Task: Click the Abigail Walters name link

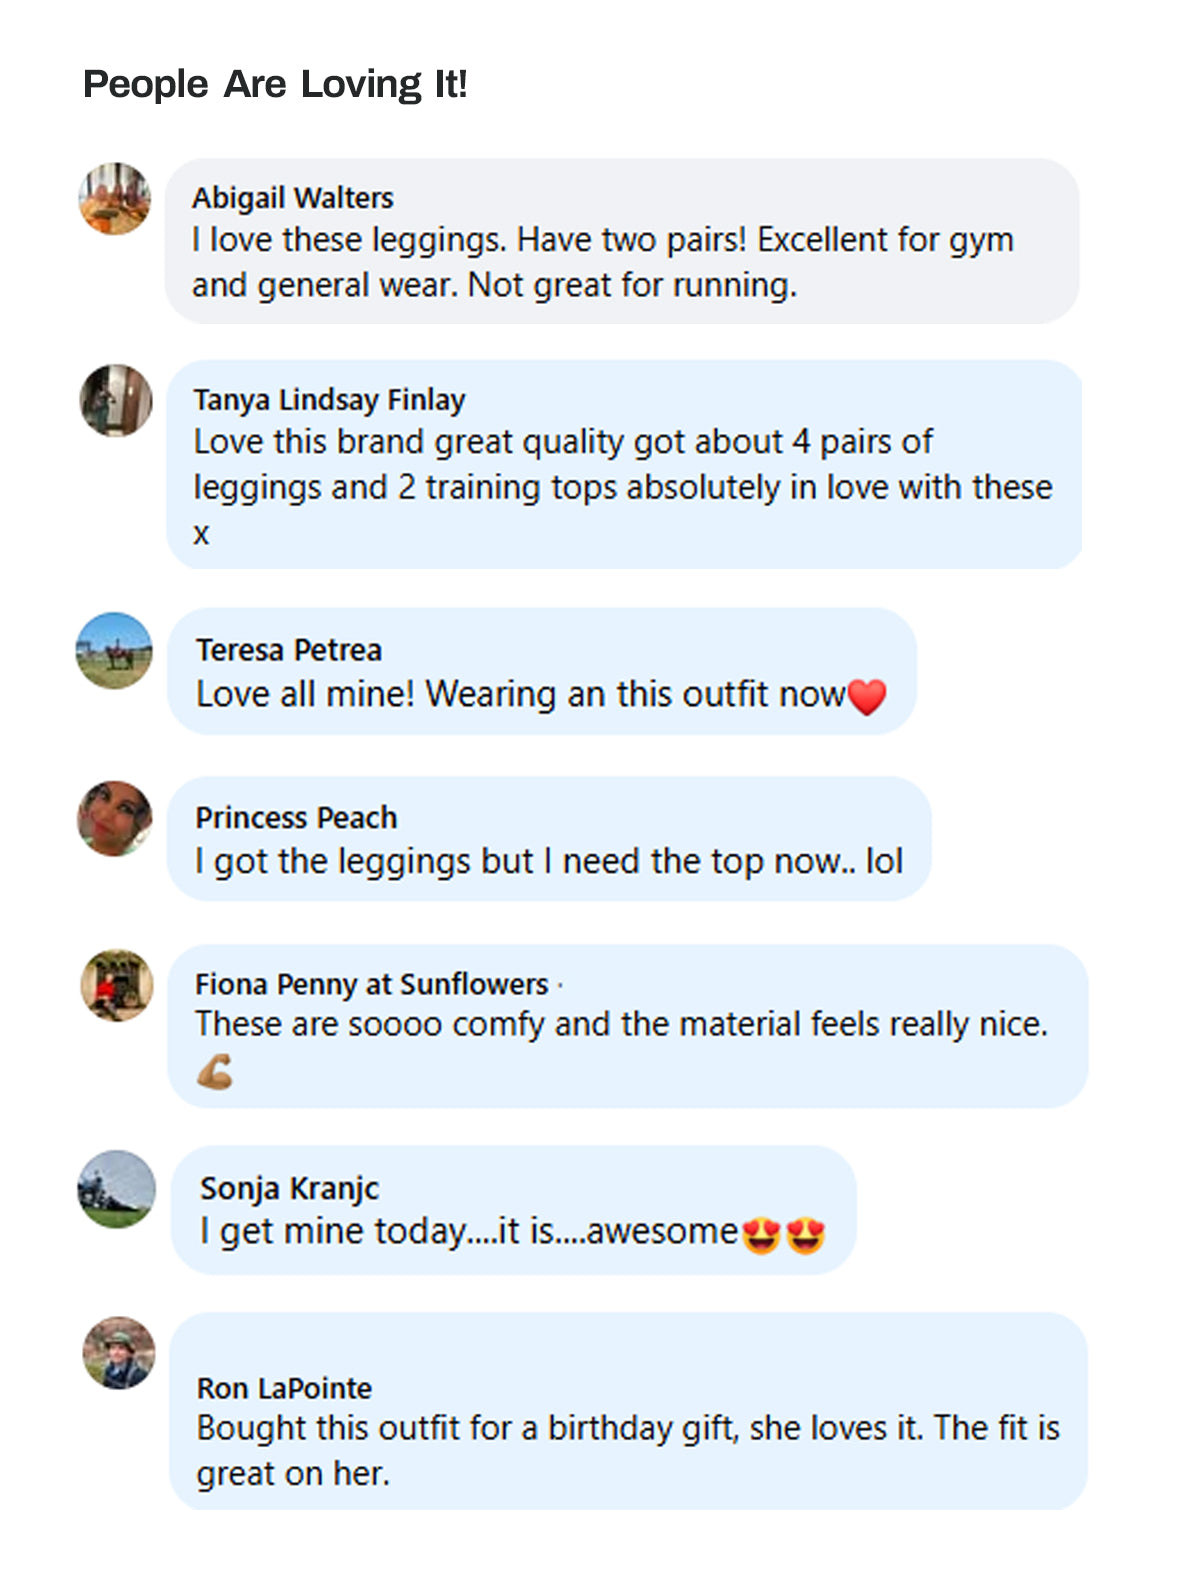Action: tap(293, 198)
